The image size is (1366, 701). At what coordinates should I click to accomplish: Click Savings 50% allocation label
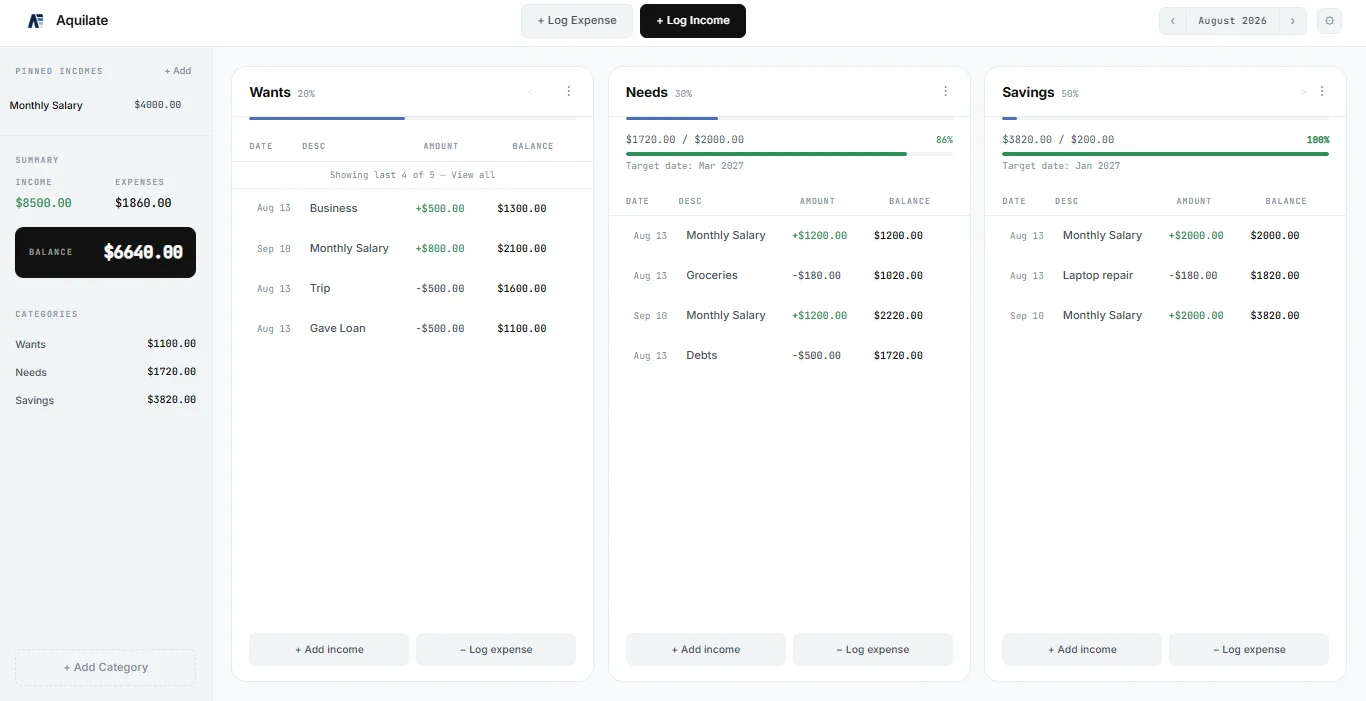click(1070, 94)
